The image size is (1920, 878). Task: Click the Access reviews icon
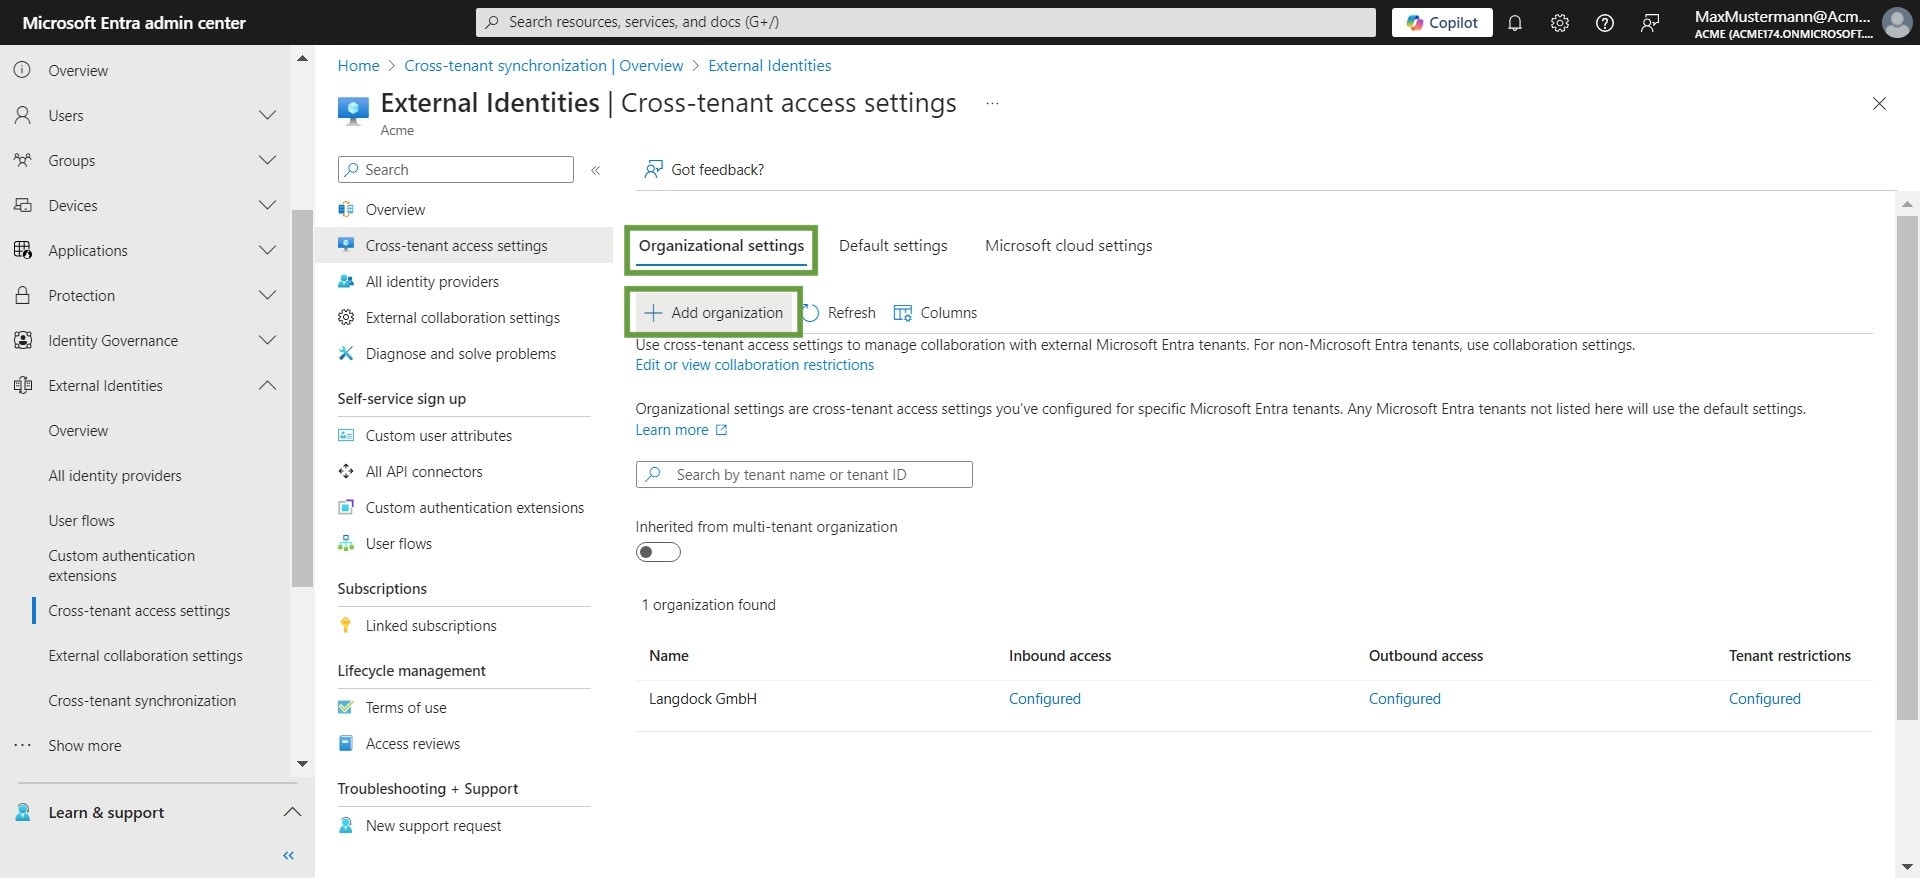tap(346, 743)
